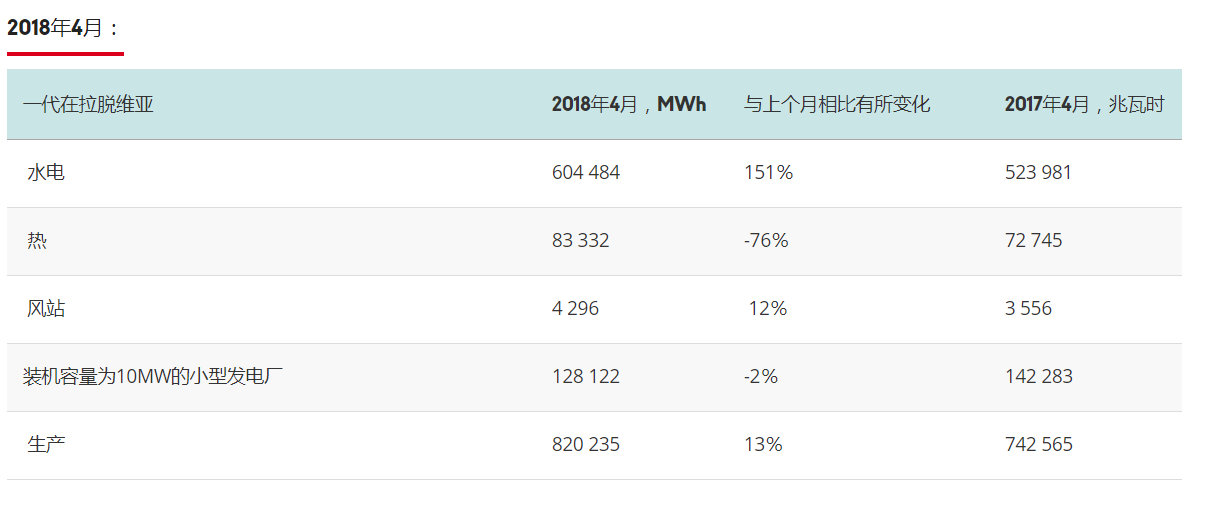The height and width of the screenshot is (508, 1213).
Task: Select the value 83 332
Action: [x=580, y=240]
